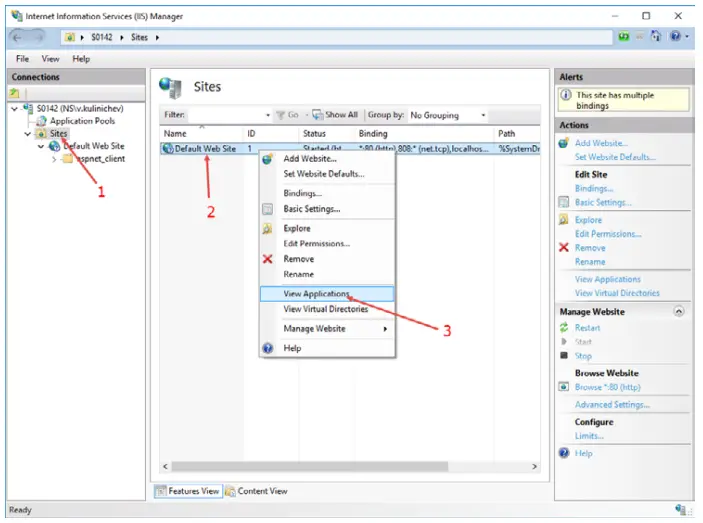Click the Show All filter icon
The width and height of the screenshot is (703, 523).
[317, 115]
